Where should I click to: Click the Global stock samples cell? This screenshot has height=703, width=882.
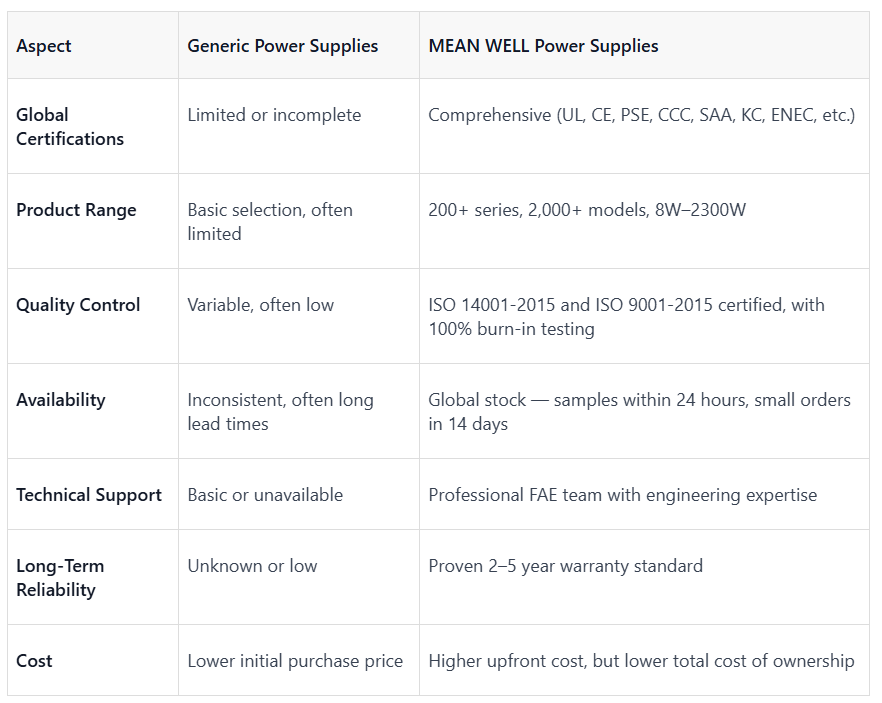click(x=640, y=412)
